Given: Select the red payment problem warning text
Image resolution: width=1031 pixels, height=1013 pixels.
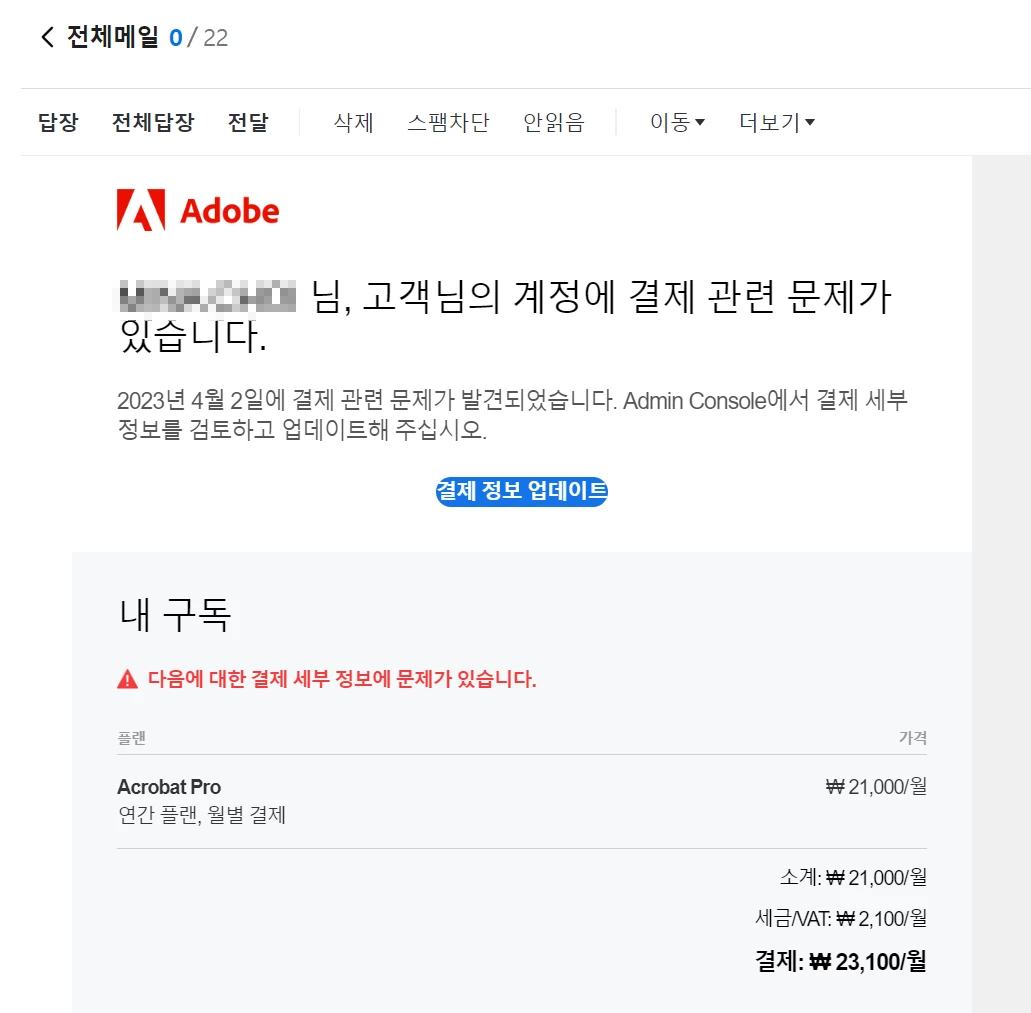Looking at the screenshot, I should click(342, 679).
